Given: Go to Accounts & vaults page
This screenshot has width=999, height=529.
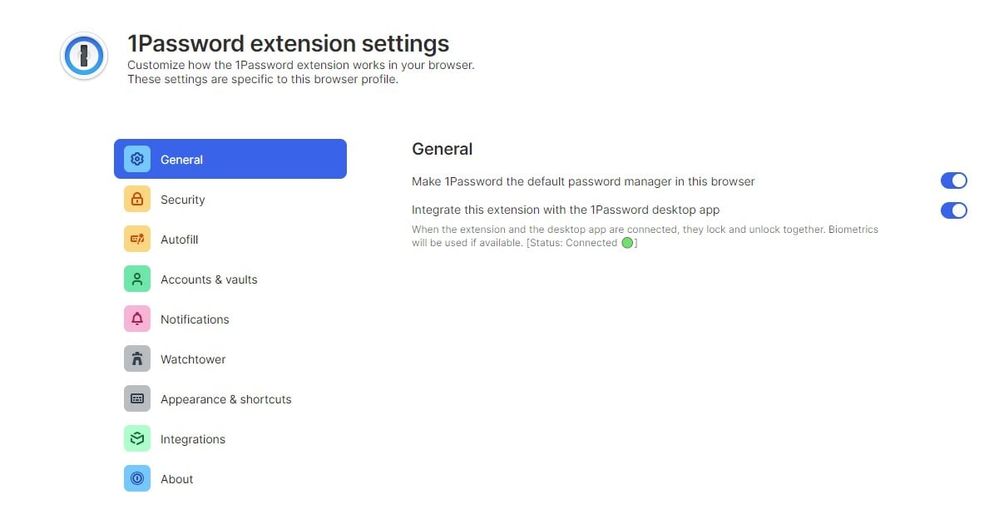Looking at the screenshot, I should pos(209,280).
